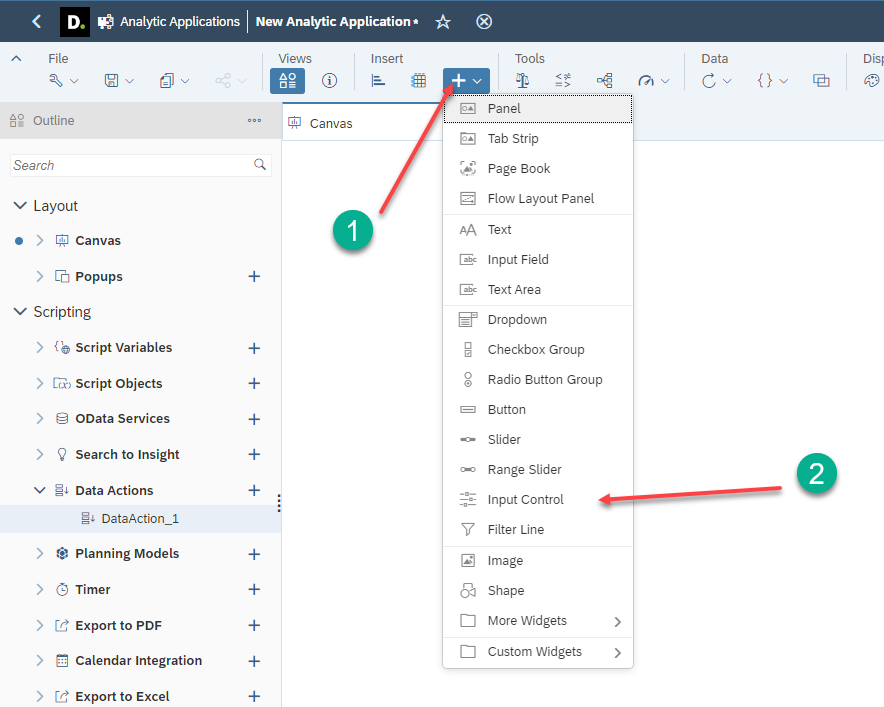The width and height of the screenshot is (884, 707).
Task: Open the Refresh dropdown under Data
Action: 717,81
